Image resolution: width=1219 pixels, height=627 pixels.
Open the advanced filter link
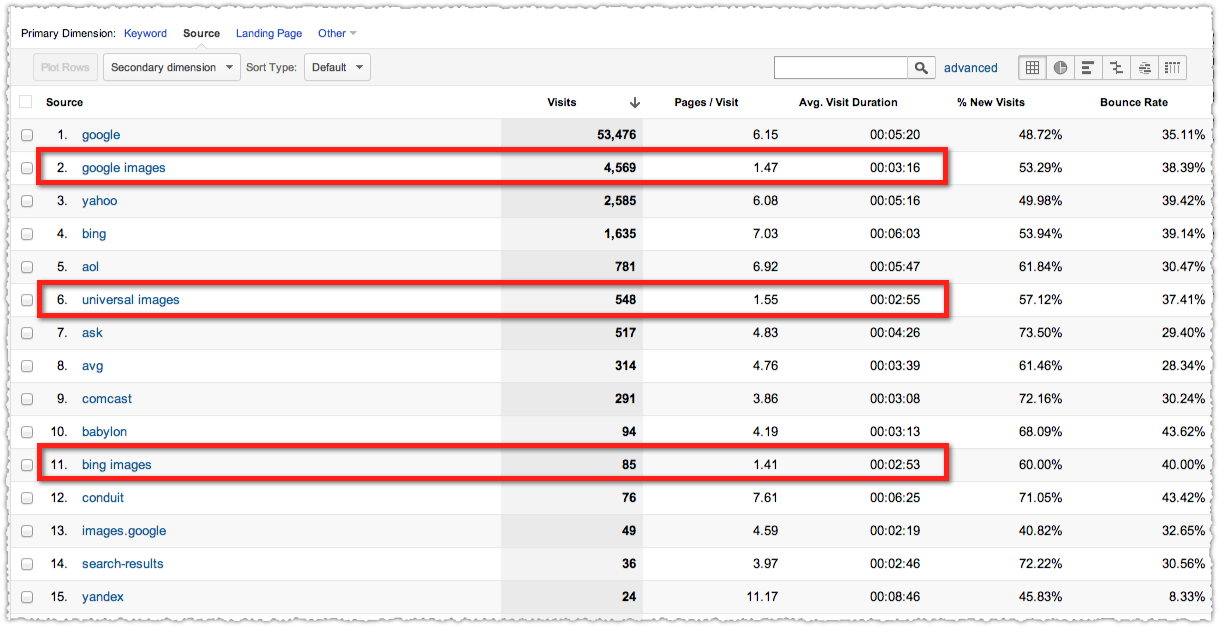pos(971,68)
